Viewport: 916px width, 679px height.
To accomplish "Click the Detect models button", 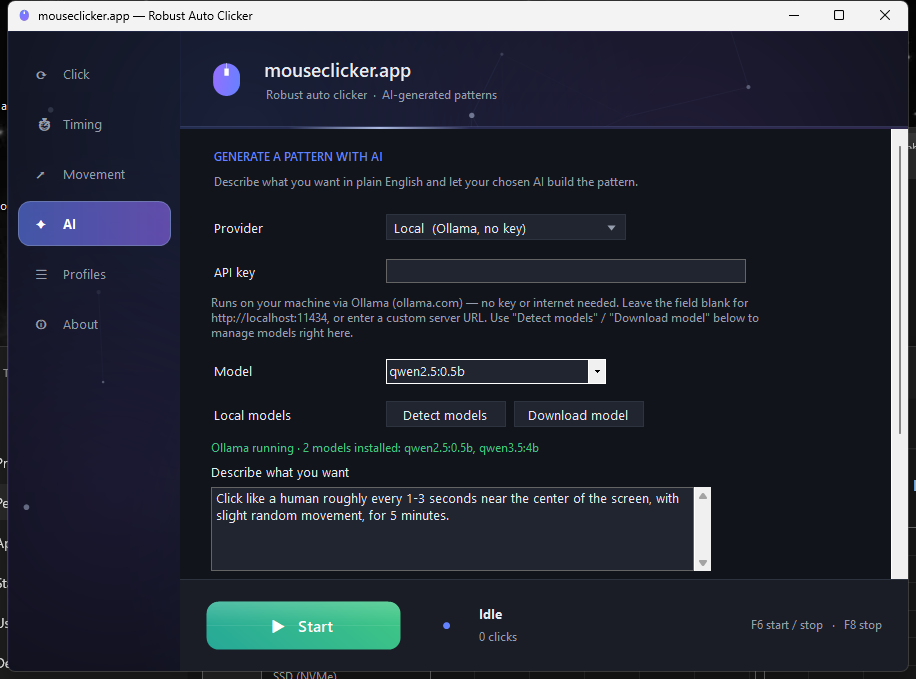I will (x=445, y=415).
